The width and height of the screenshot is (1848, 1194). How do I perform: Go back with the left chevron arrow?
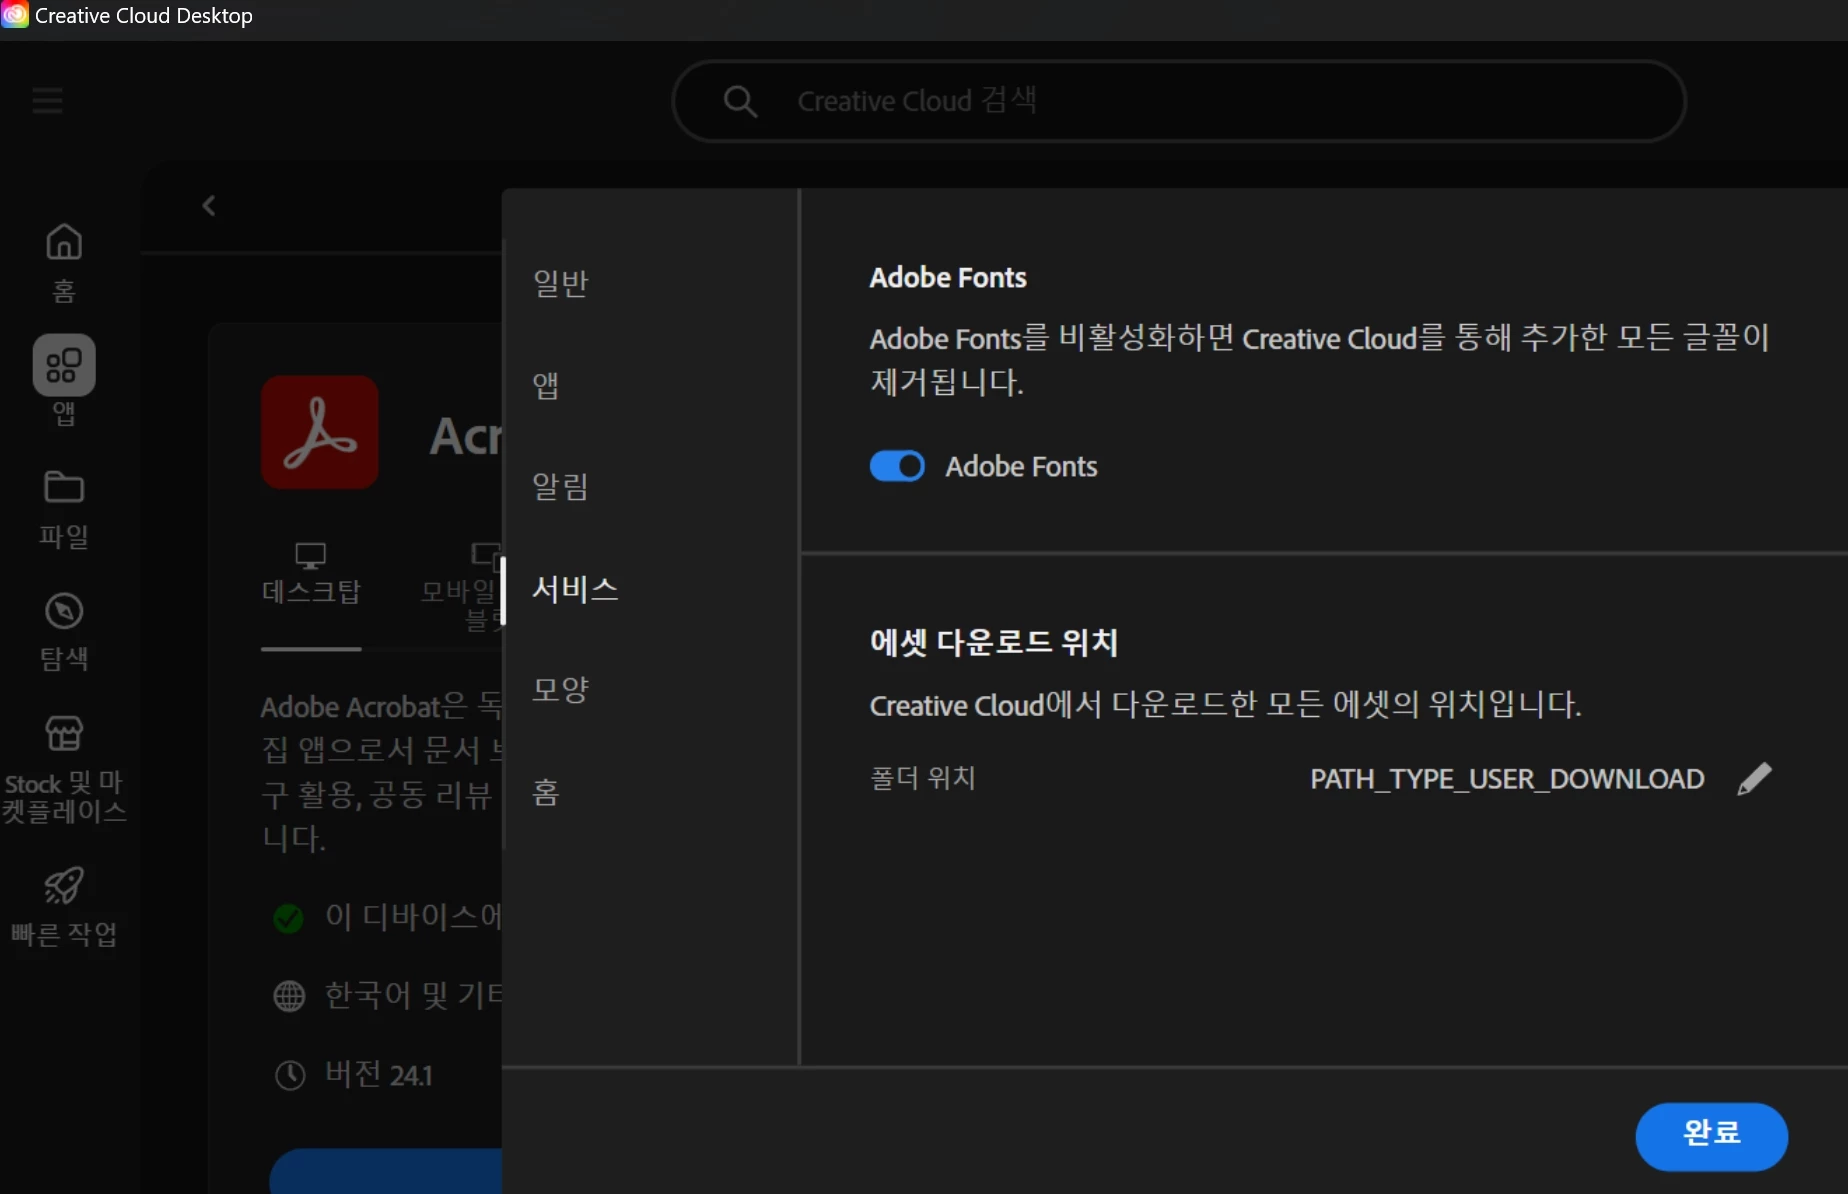[209, 205]
